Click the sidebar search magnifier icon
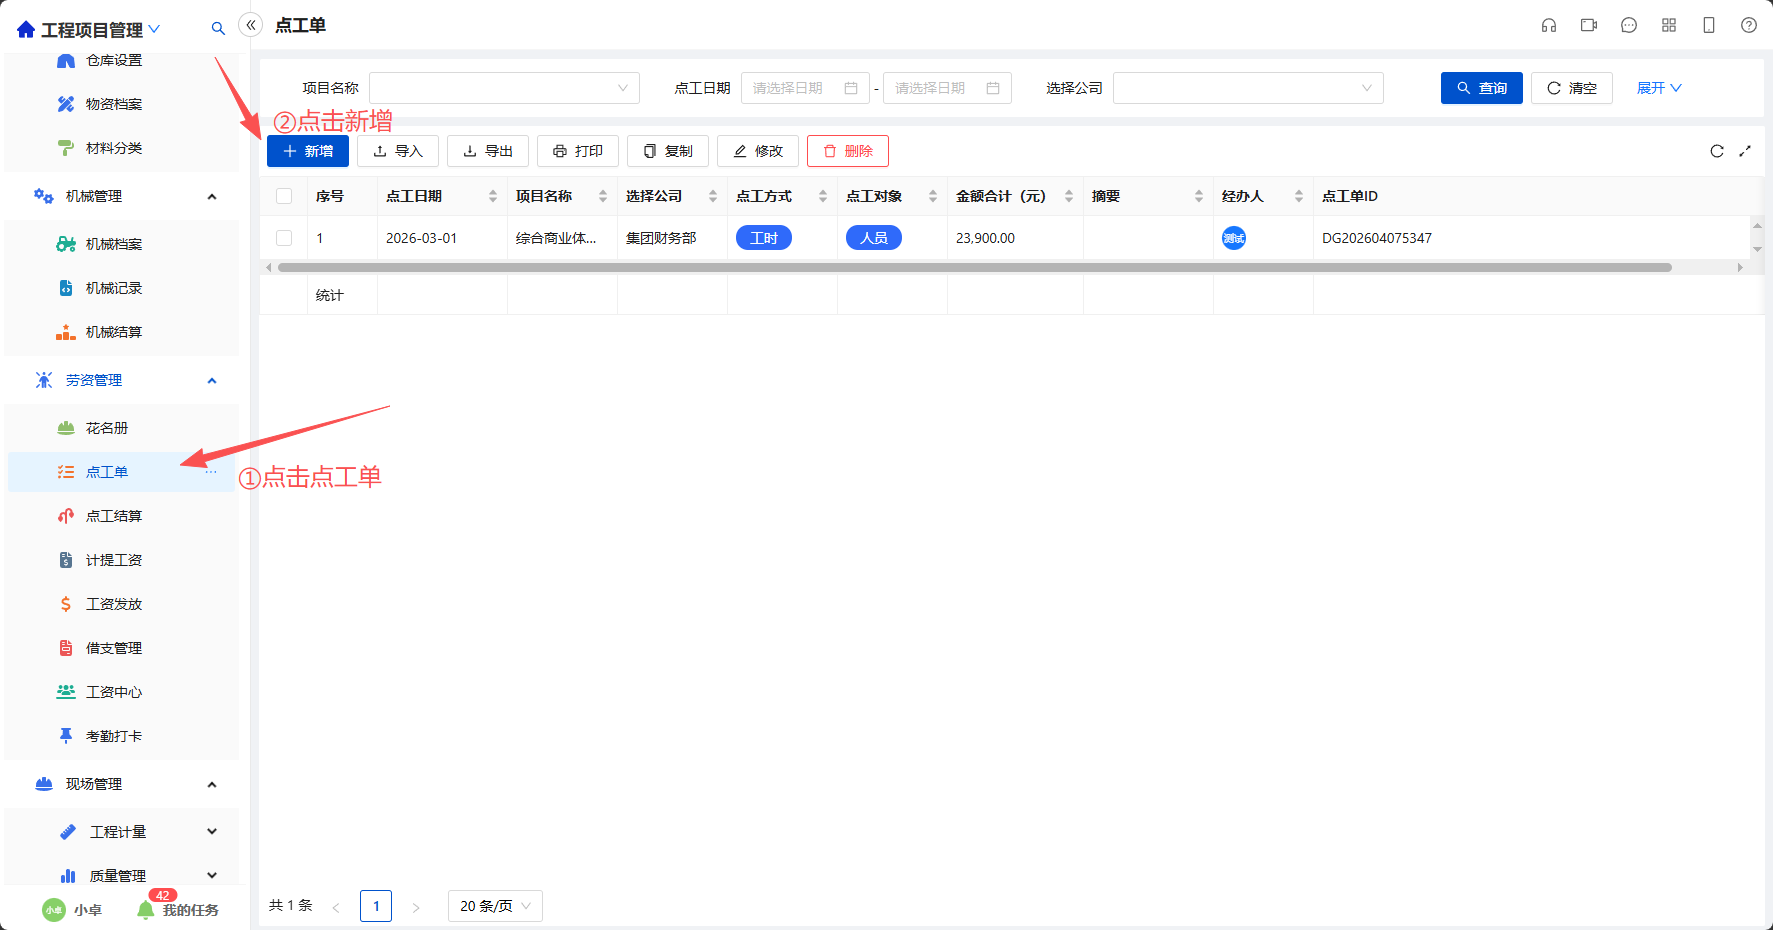Screen dimensions: 1773x930 tap(218, 29)
